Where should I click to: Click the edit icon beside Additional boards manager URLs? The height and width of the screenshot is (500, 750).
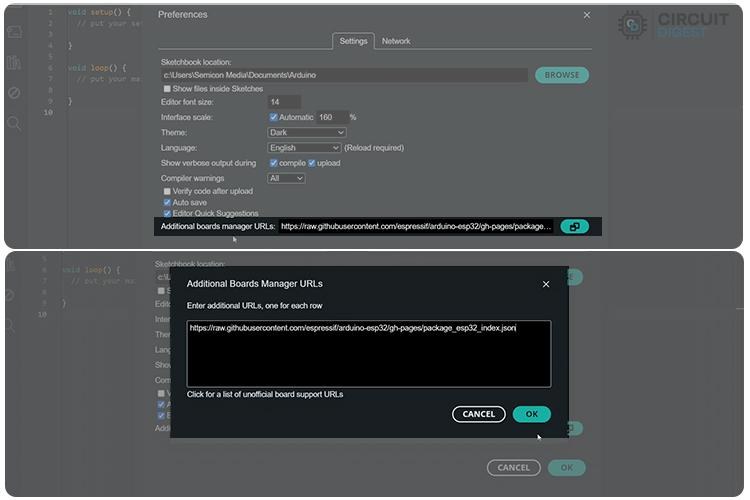pyautogui.click(x=574, y=226)
